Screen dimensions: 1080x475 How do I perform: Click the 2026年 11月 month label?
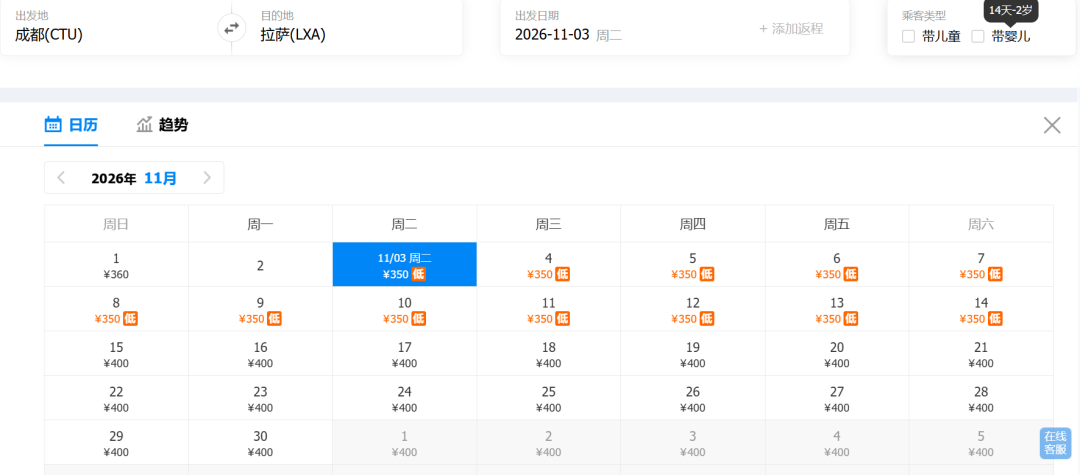134,178
